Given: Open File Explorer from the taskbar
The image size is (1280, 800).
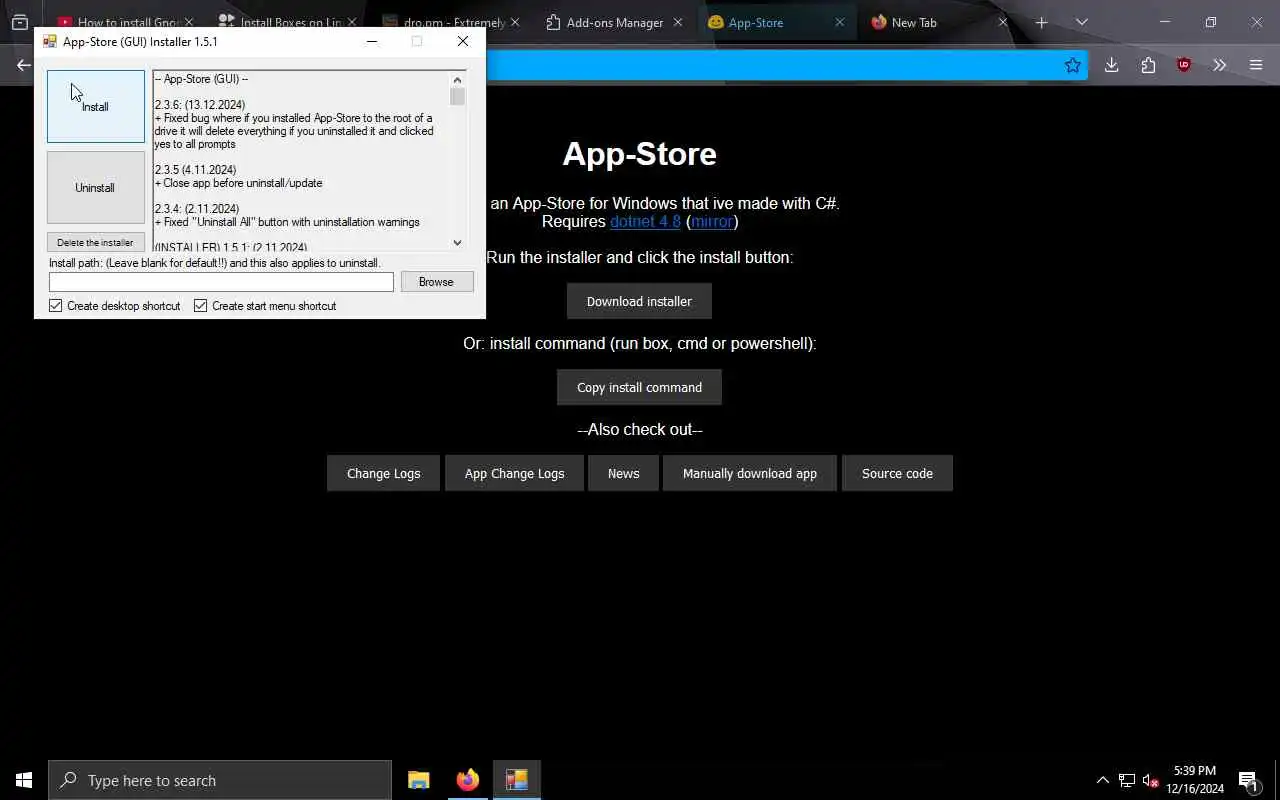Looking at the screenshot, I should click(x=419, y=780).
